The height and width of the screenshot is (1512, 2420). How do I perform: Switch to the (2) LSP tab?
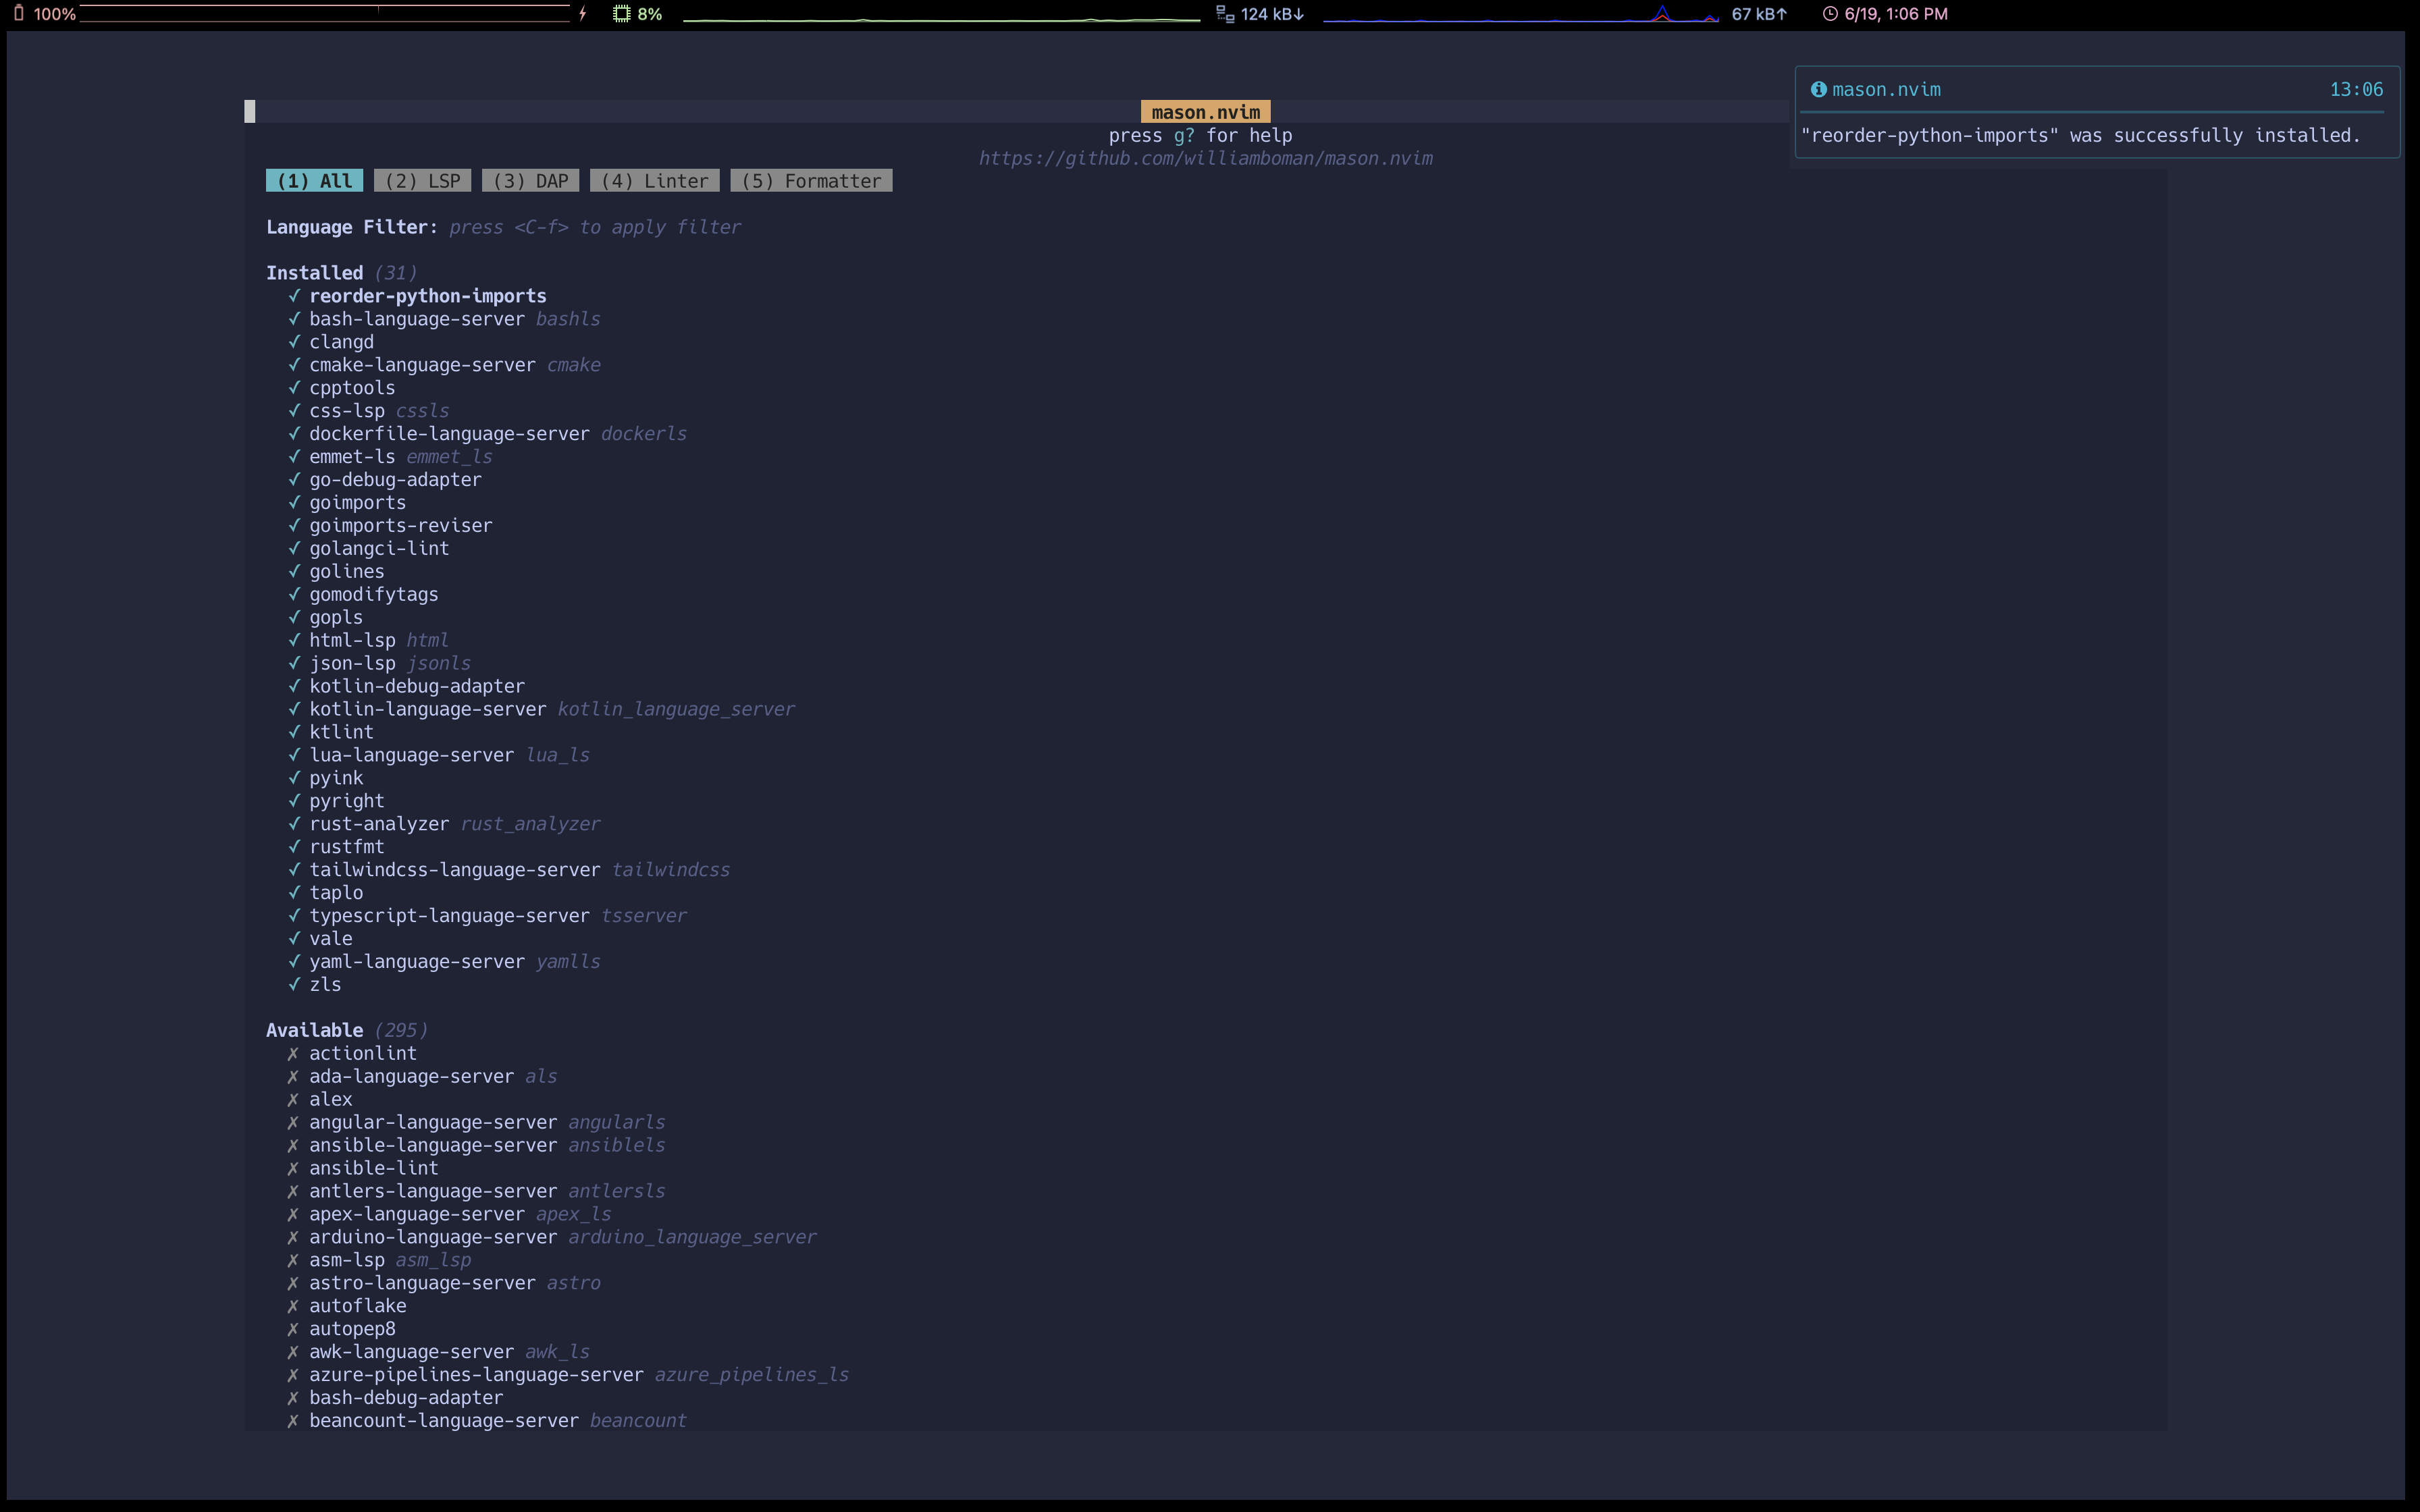tap(422, 180)
